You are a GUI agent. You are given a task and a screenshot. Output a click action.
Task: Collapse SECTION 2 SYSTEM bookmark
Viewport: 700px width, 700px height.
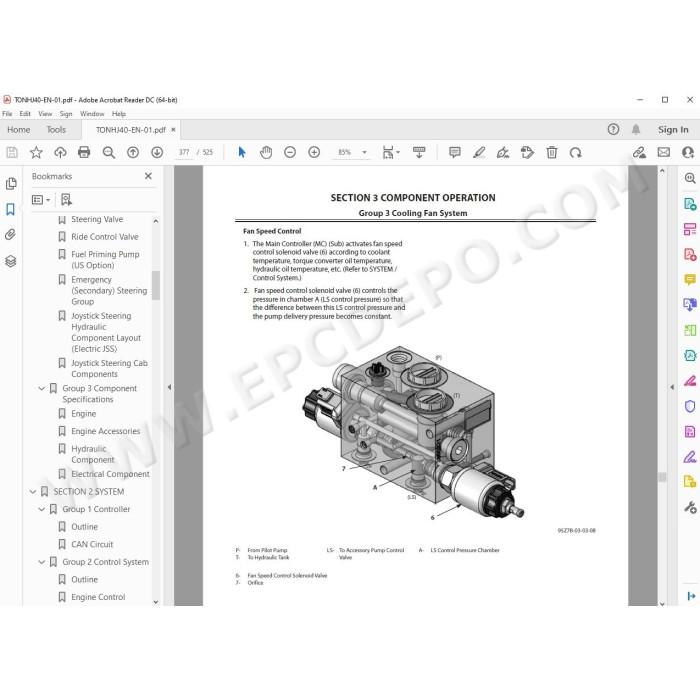point(33,492)
